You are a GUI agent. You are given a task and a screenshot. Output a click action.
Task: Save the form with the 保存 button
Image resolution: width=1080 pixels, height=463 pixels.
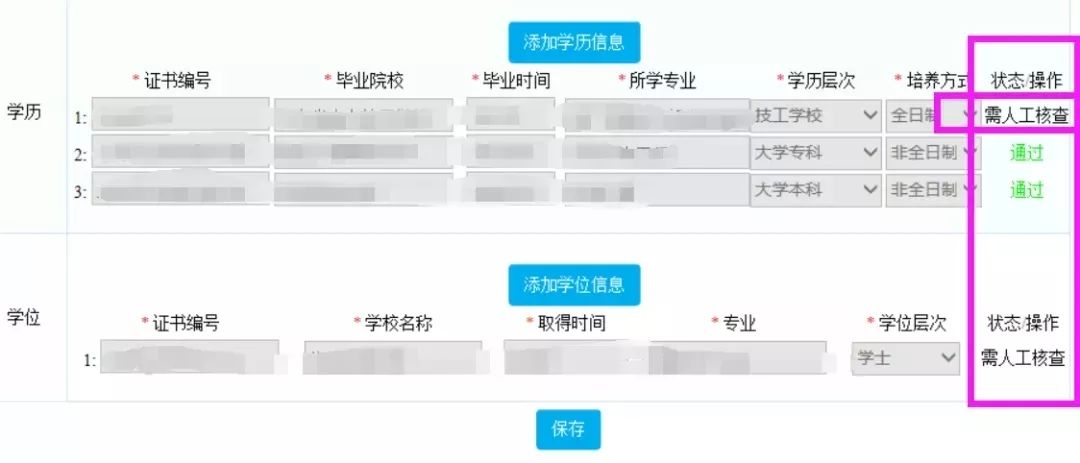(568, 429)
